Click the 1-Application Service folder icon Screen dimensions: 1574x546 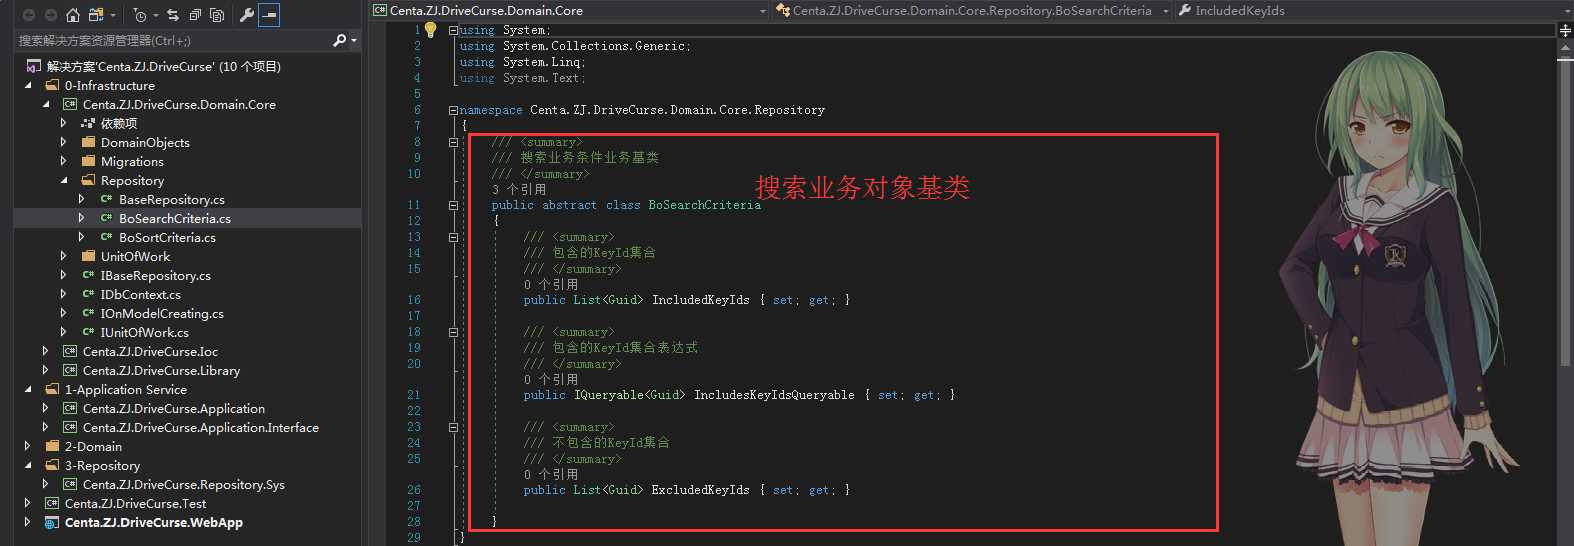[52, 389]
